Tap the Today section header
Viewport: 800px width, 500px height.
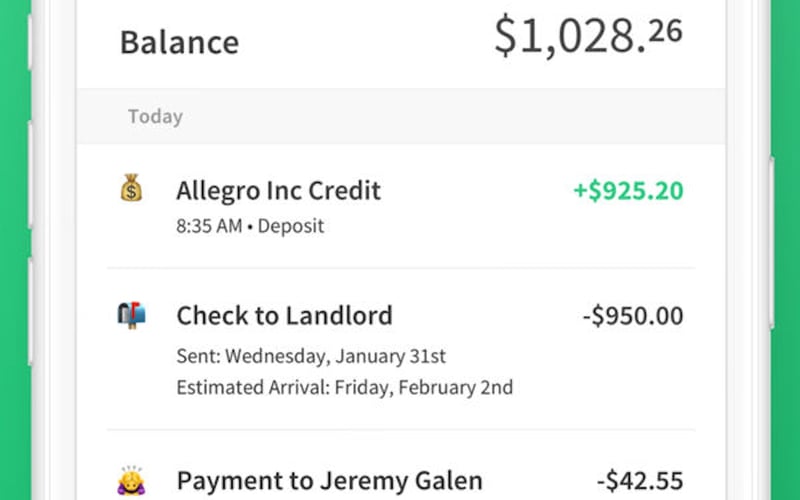(x=155, y=117)
